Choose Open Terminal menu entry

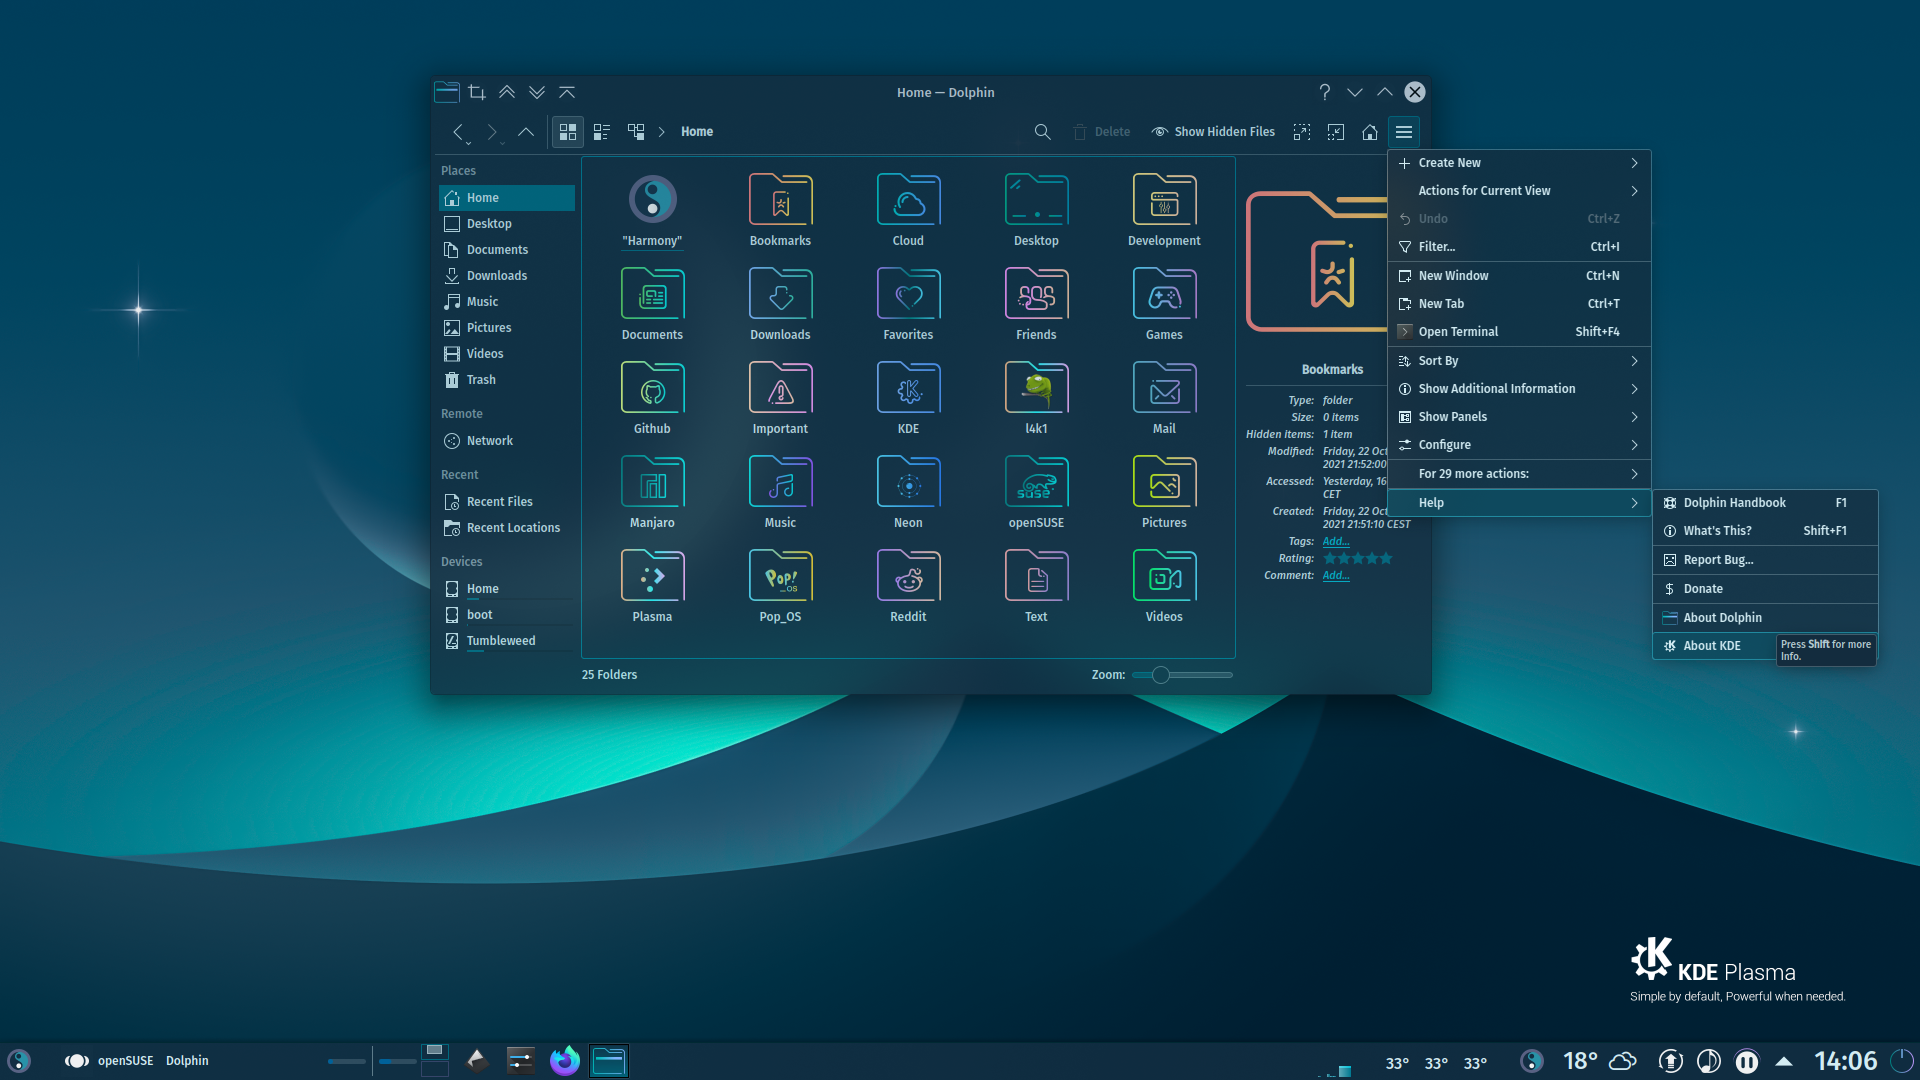pyautogui.click(x=1519, y=332)
